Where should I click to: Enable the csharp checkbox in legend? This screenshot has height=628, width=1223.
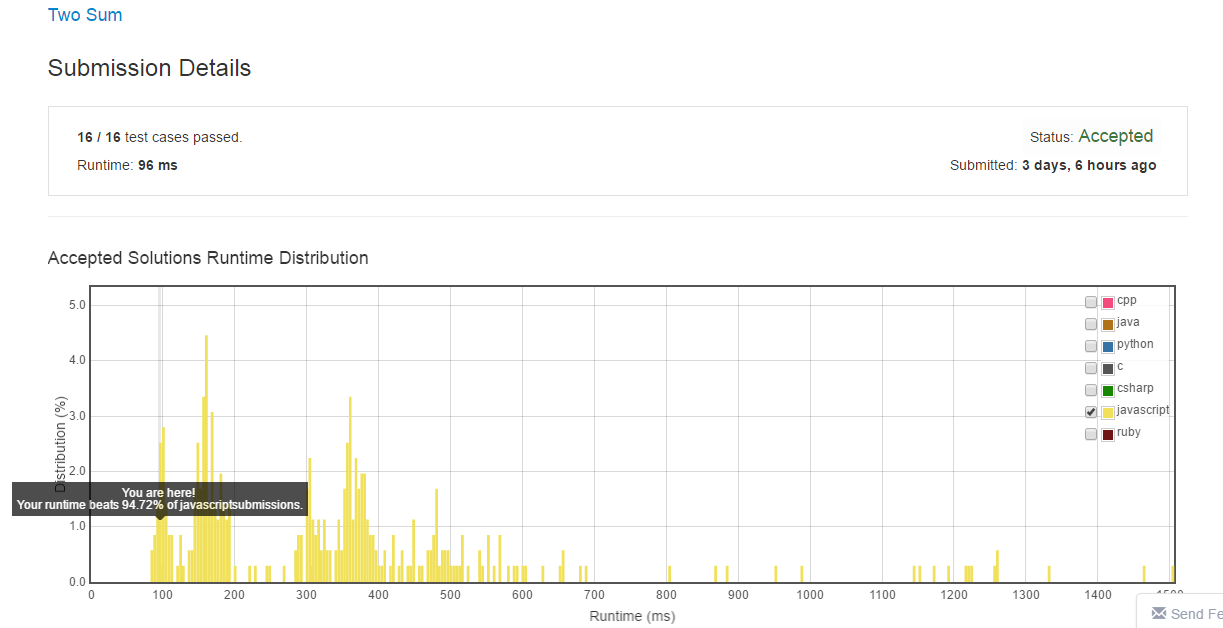tap(1091, 390)
